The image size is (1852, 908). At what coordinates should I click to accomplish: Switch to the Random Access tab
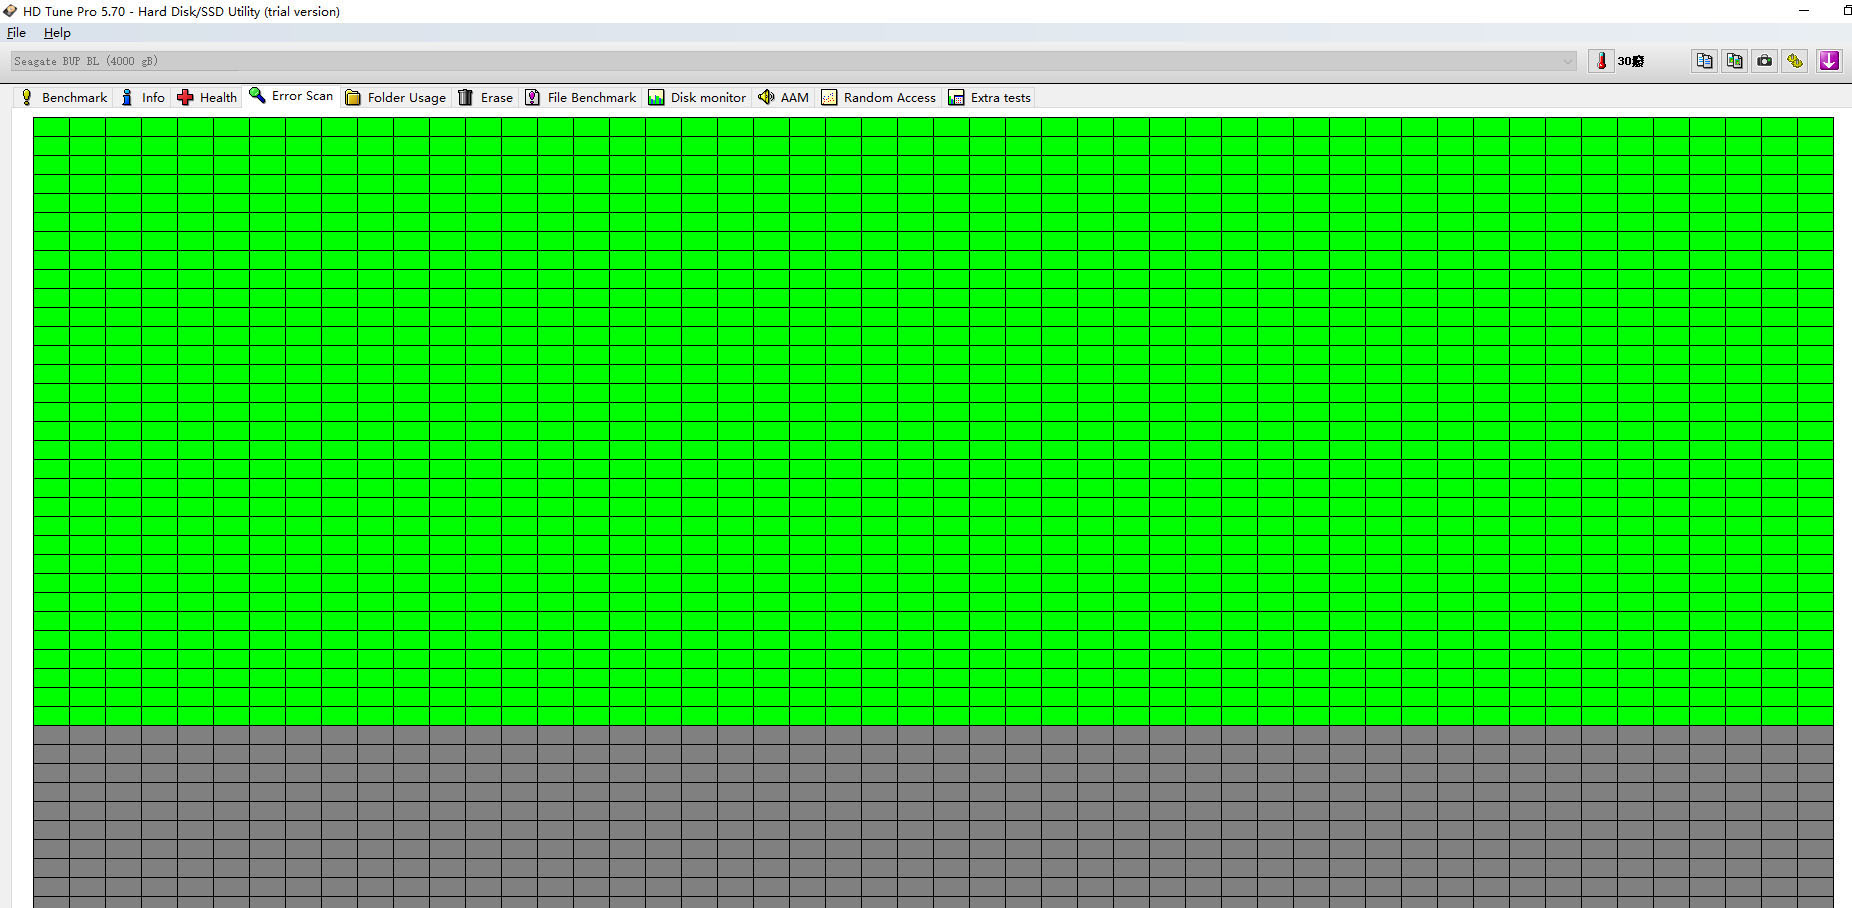[x=879, y=97]
